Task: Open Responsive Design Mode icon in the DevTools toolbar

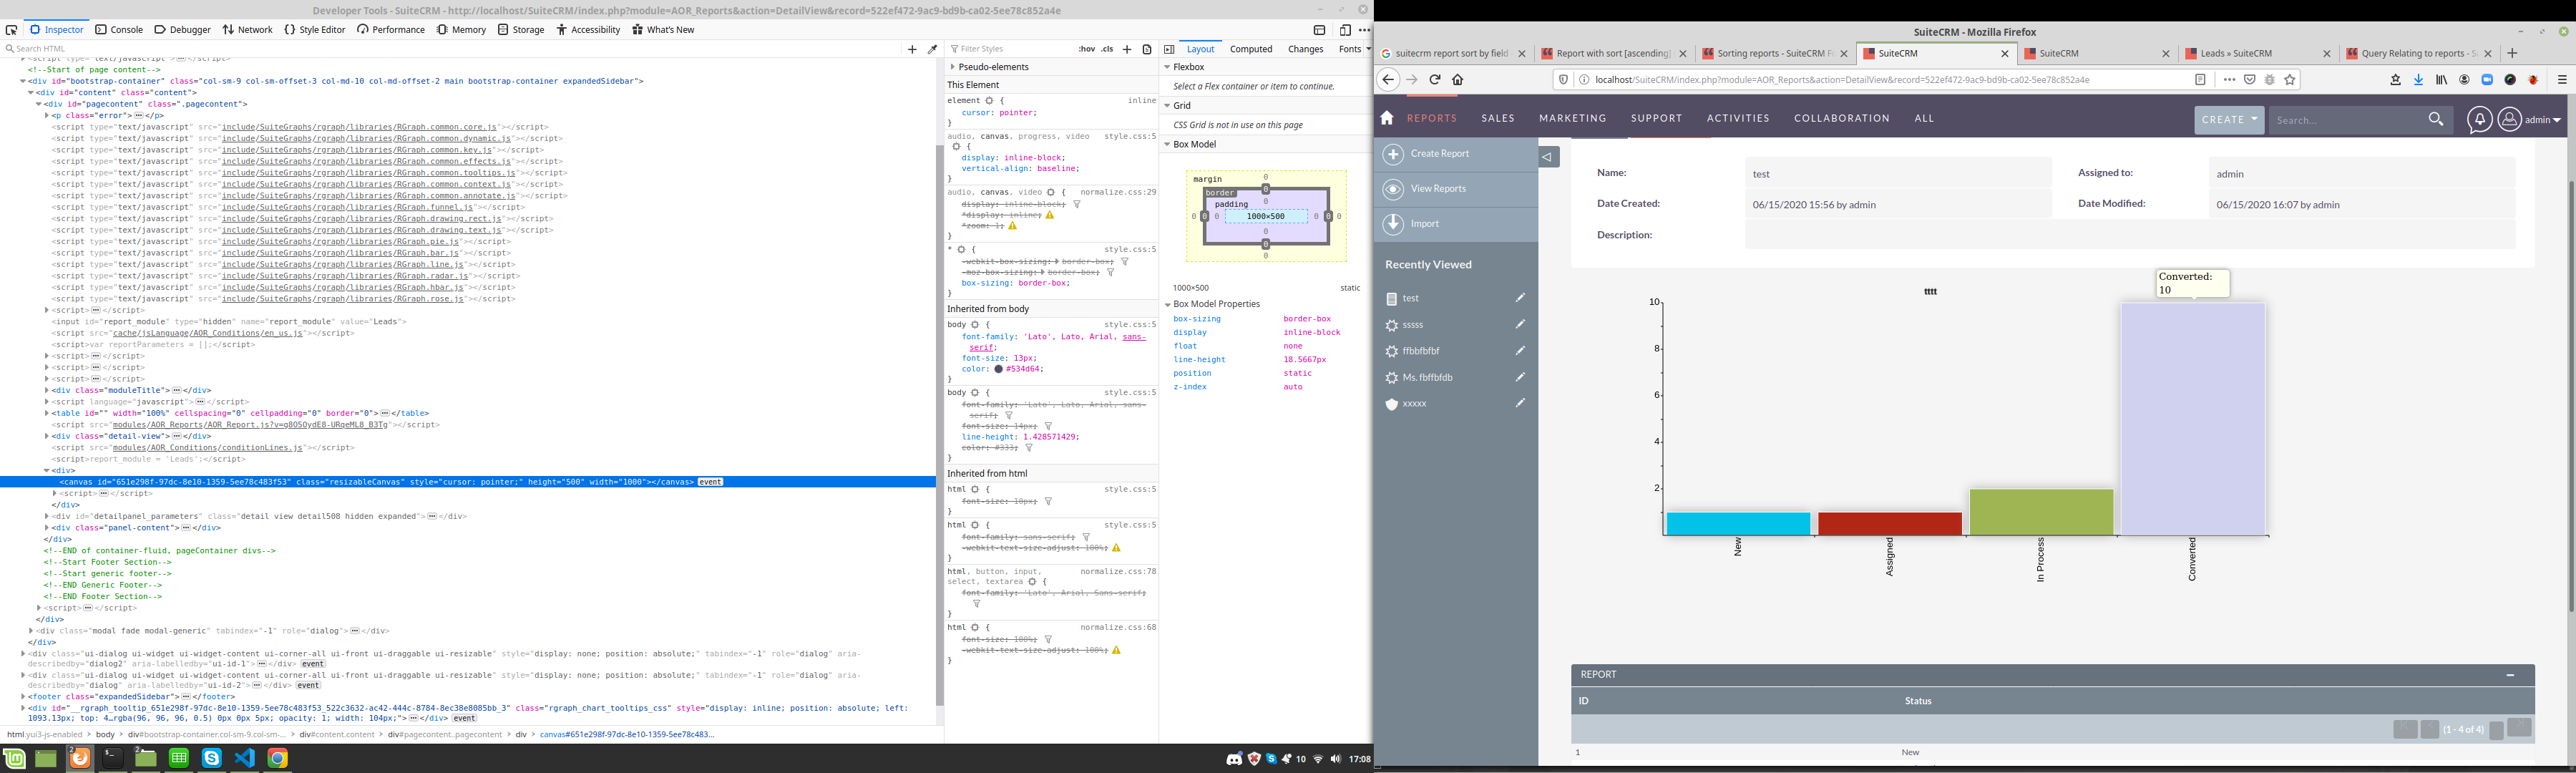Action: point(1345,30)
